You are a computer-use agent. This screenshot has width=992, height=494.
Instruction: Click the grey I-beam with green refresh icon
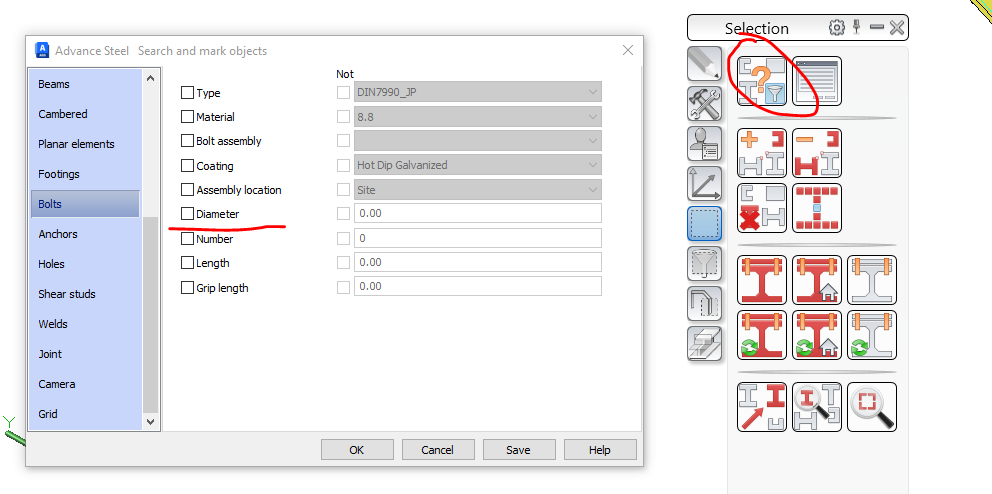click(x=872, y=335)
